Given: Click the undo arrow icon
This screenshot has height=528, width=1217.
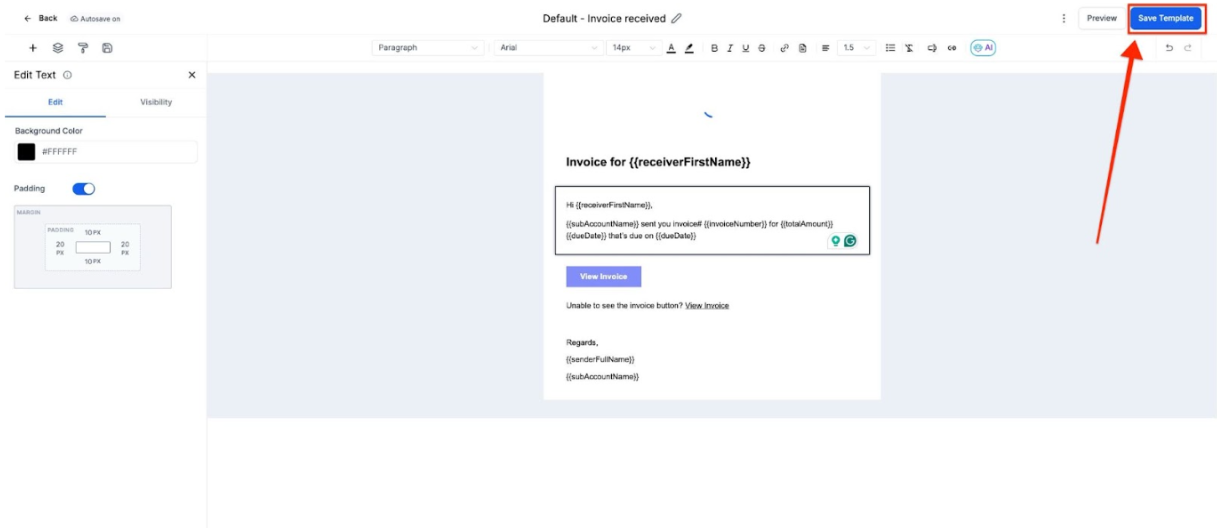Looking at the screenshot, I should click(x=1169, y=48).
